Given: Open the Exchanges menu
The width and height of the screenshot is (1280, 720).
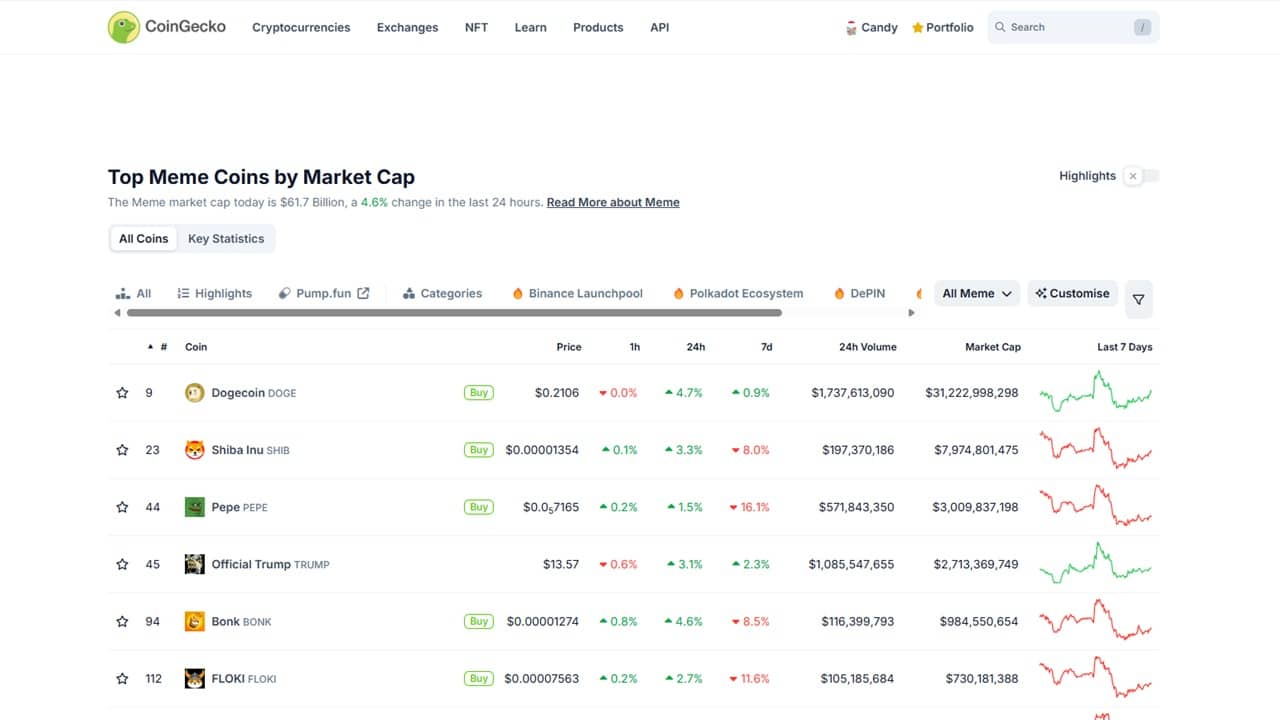Looking at the screenshot, I should 407,27.
